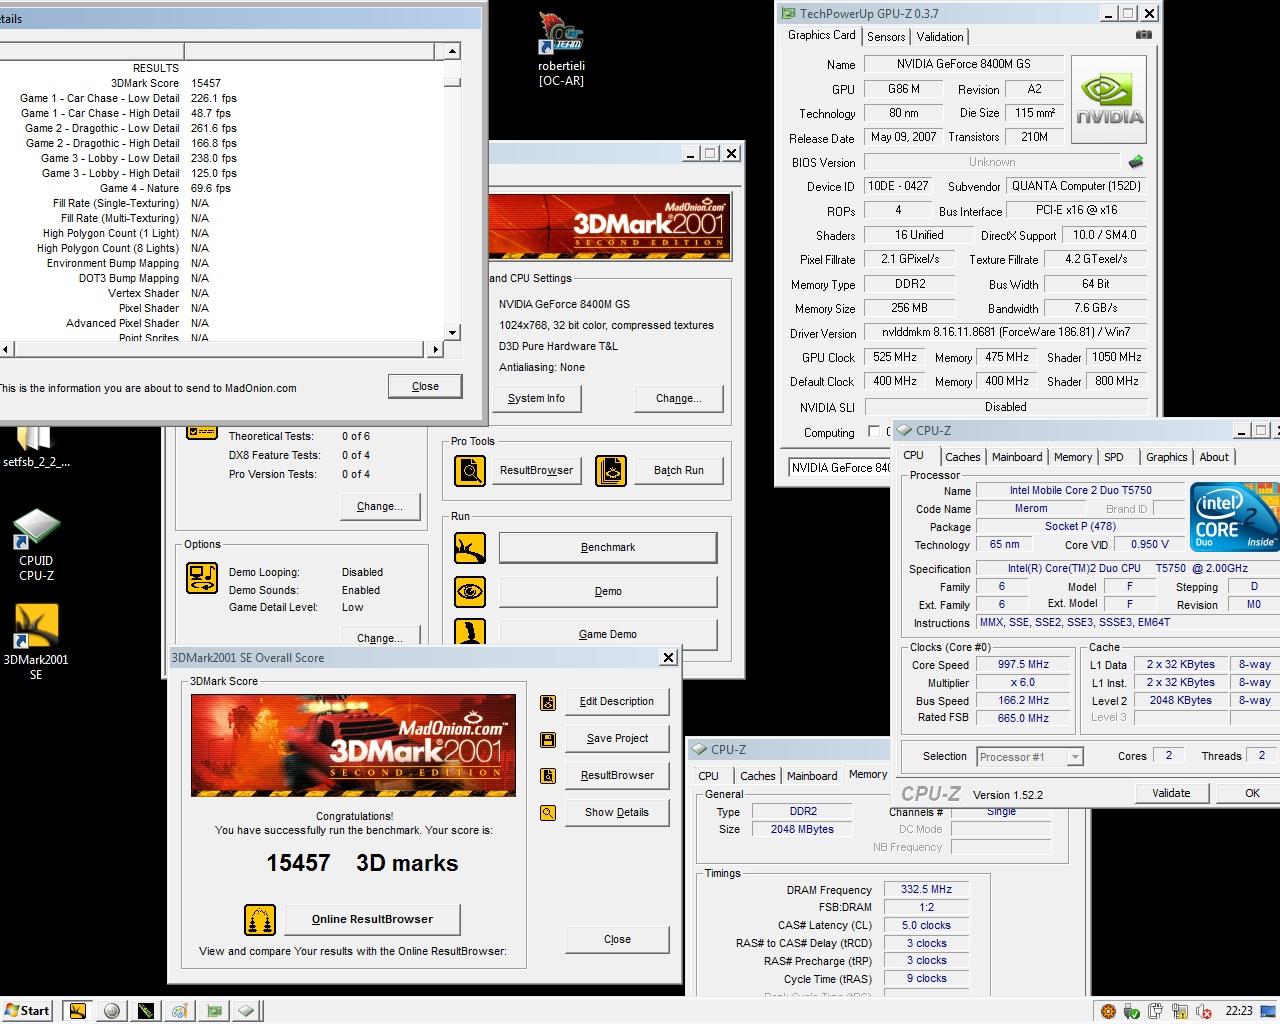
Task: Click the 3DMark2001 taskbar button
Action: coord(78,1011)
